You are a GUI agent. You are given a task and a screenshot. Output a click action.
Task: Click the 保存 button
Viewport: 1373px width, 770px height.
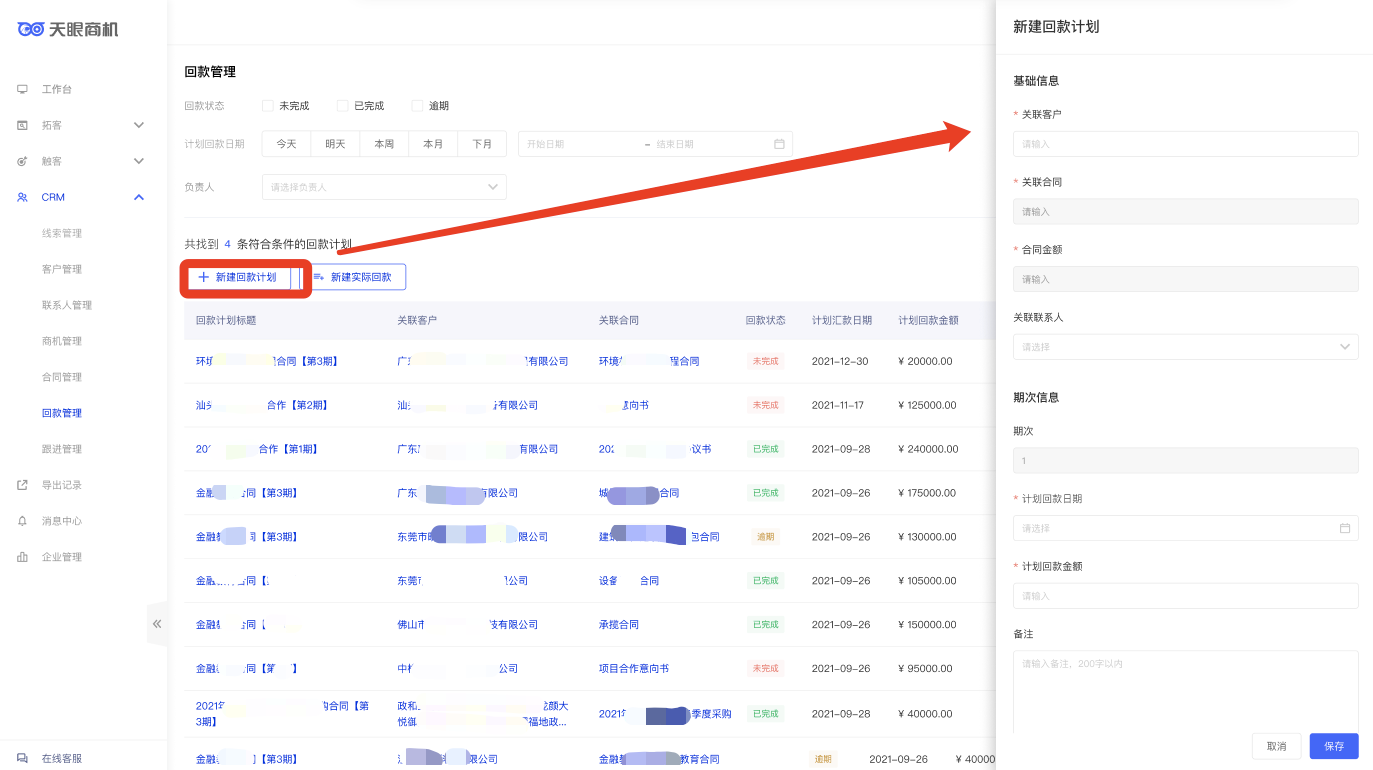point(1334,746)
